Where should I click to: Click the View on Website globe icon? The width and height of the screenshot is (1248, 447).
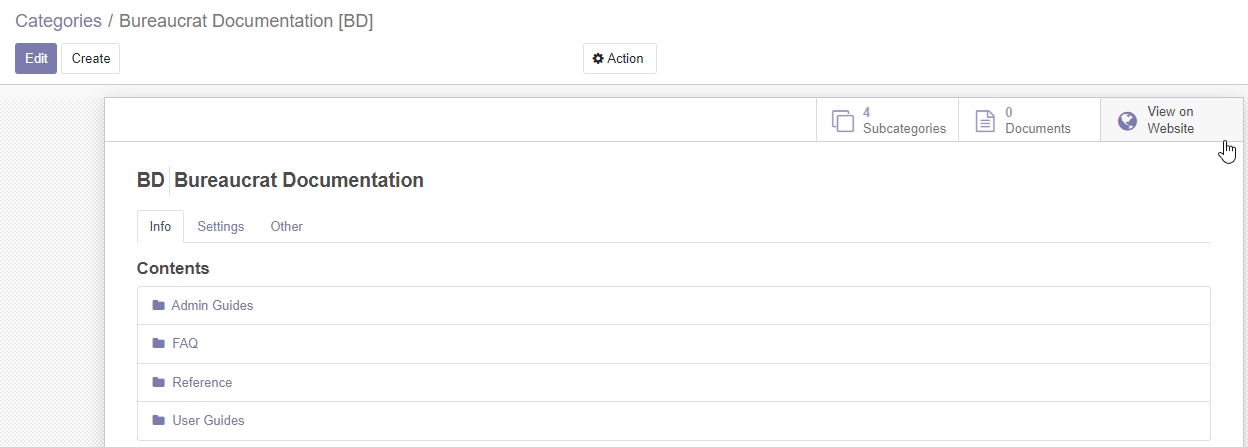[x=1127, y=121]
